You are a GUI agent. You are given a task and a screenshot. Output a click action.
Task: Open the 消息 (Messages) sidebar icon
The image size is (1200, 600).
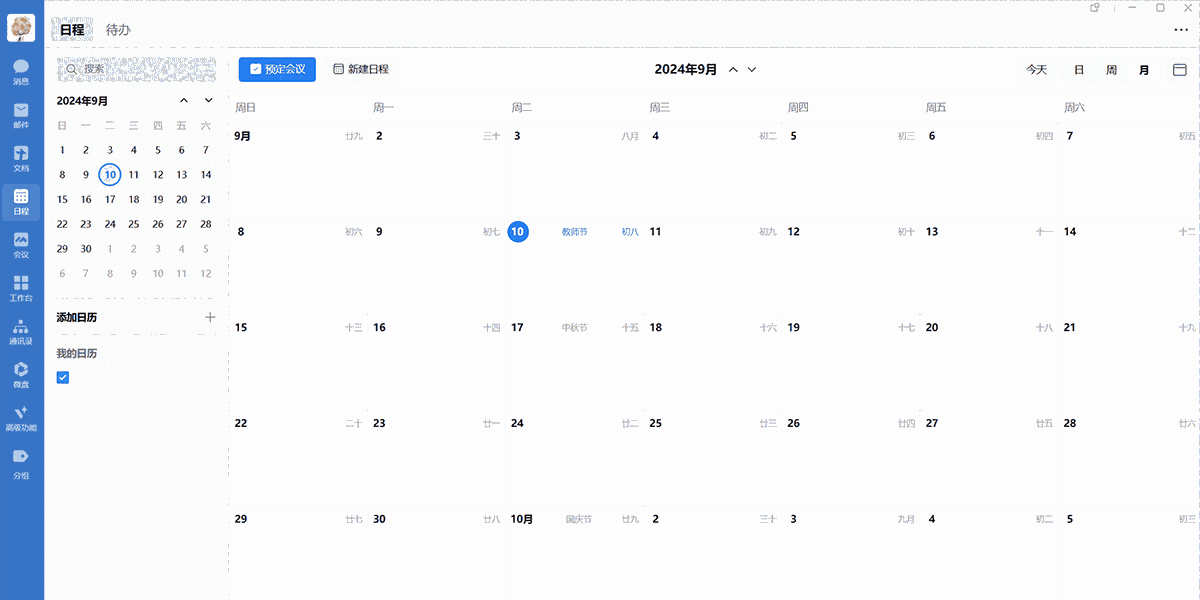click(x=21, y=70)
